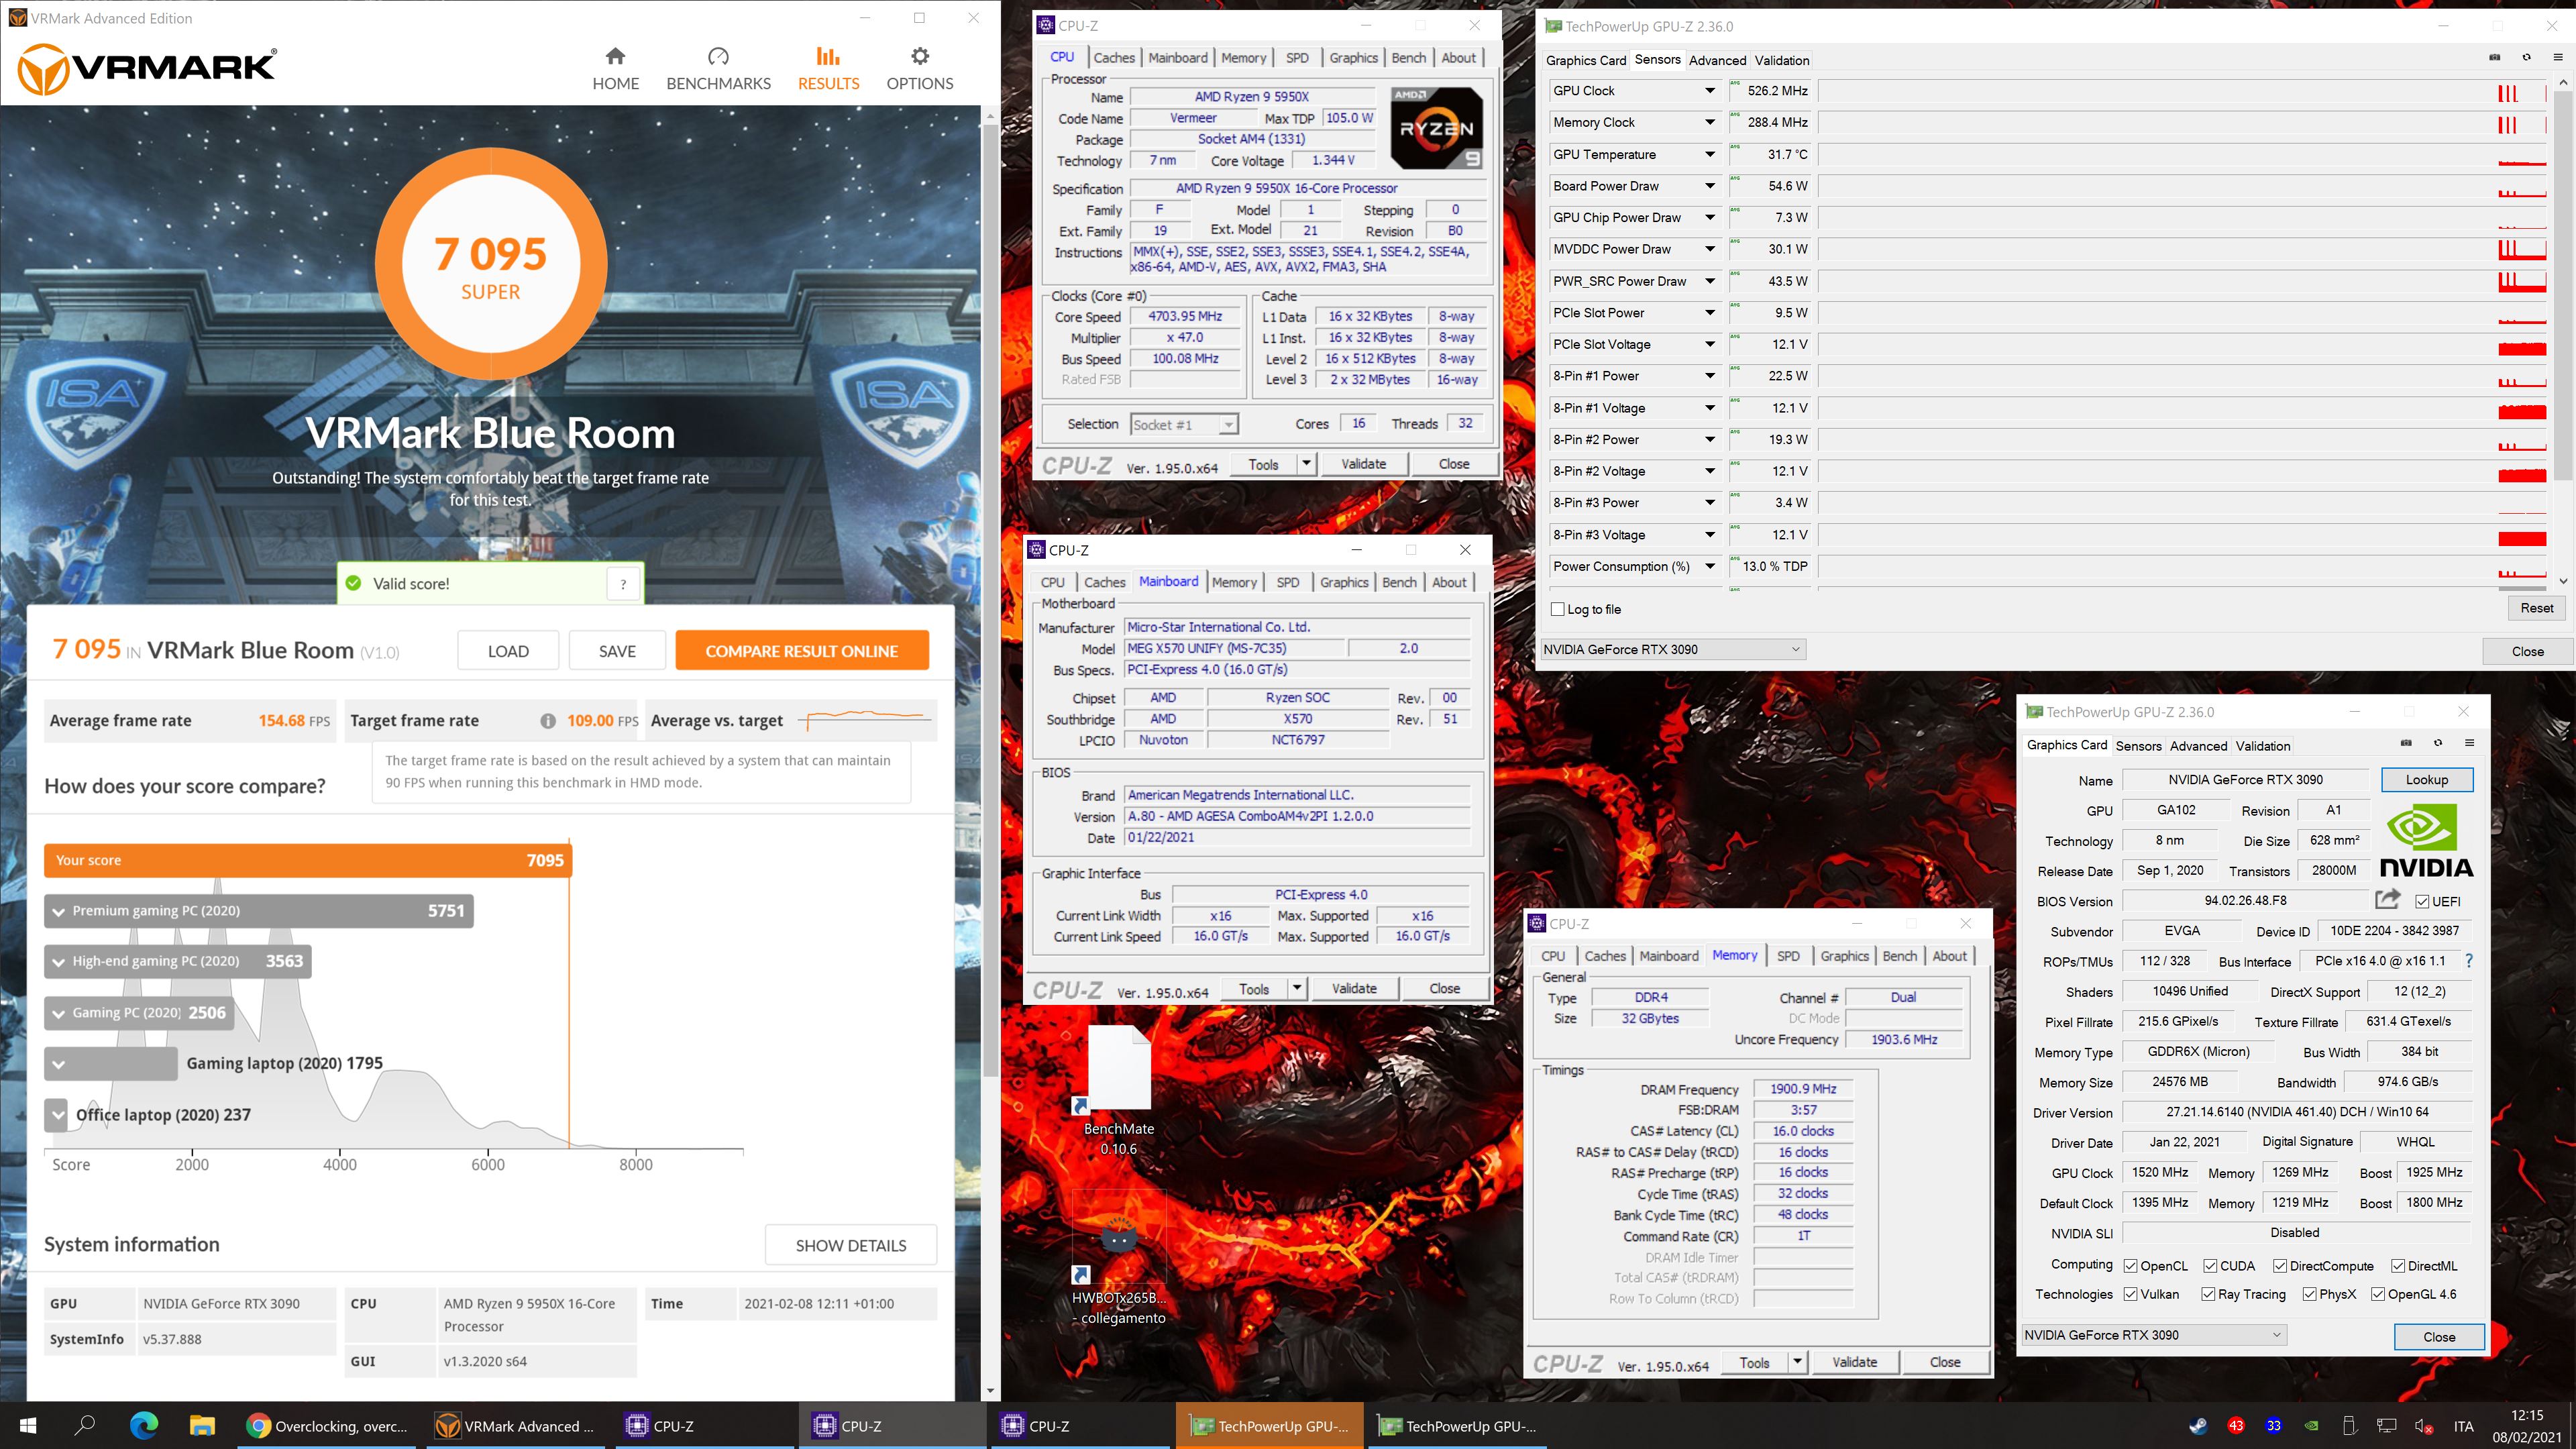Expand Premium gaming PC (2020) row
The height and width of the screenshot is (1449, 2576).
[x=59, y=911]
